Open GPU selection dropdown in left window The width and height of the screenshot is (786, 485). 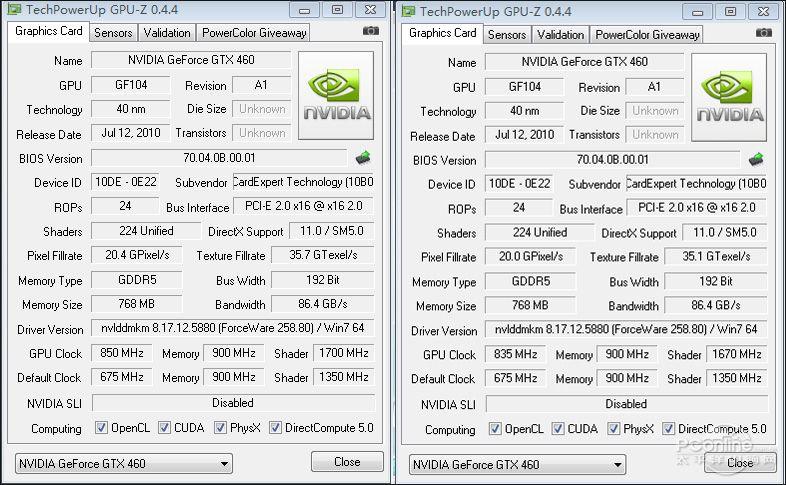[124, 463]
